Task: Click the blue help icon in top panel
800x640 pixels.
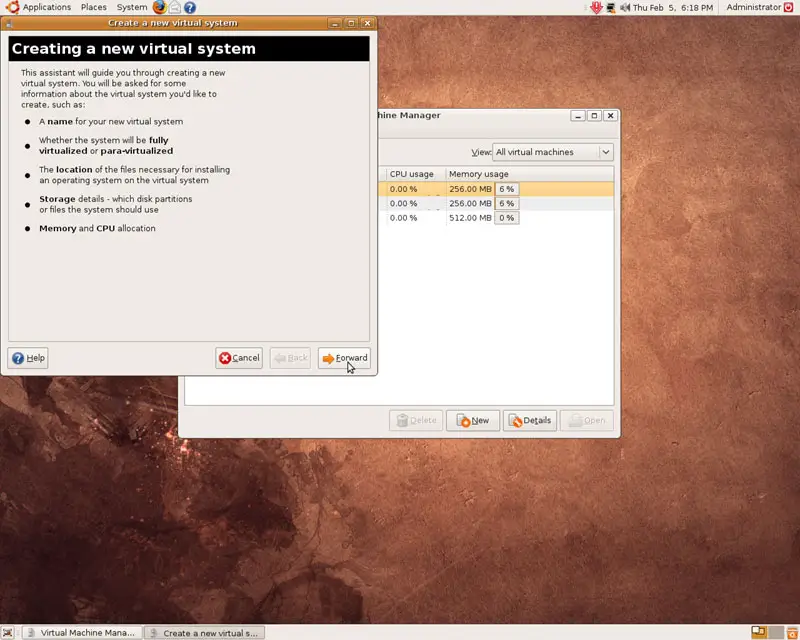Action: tap(189, 7)
